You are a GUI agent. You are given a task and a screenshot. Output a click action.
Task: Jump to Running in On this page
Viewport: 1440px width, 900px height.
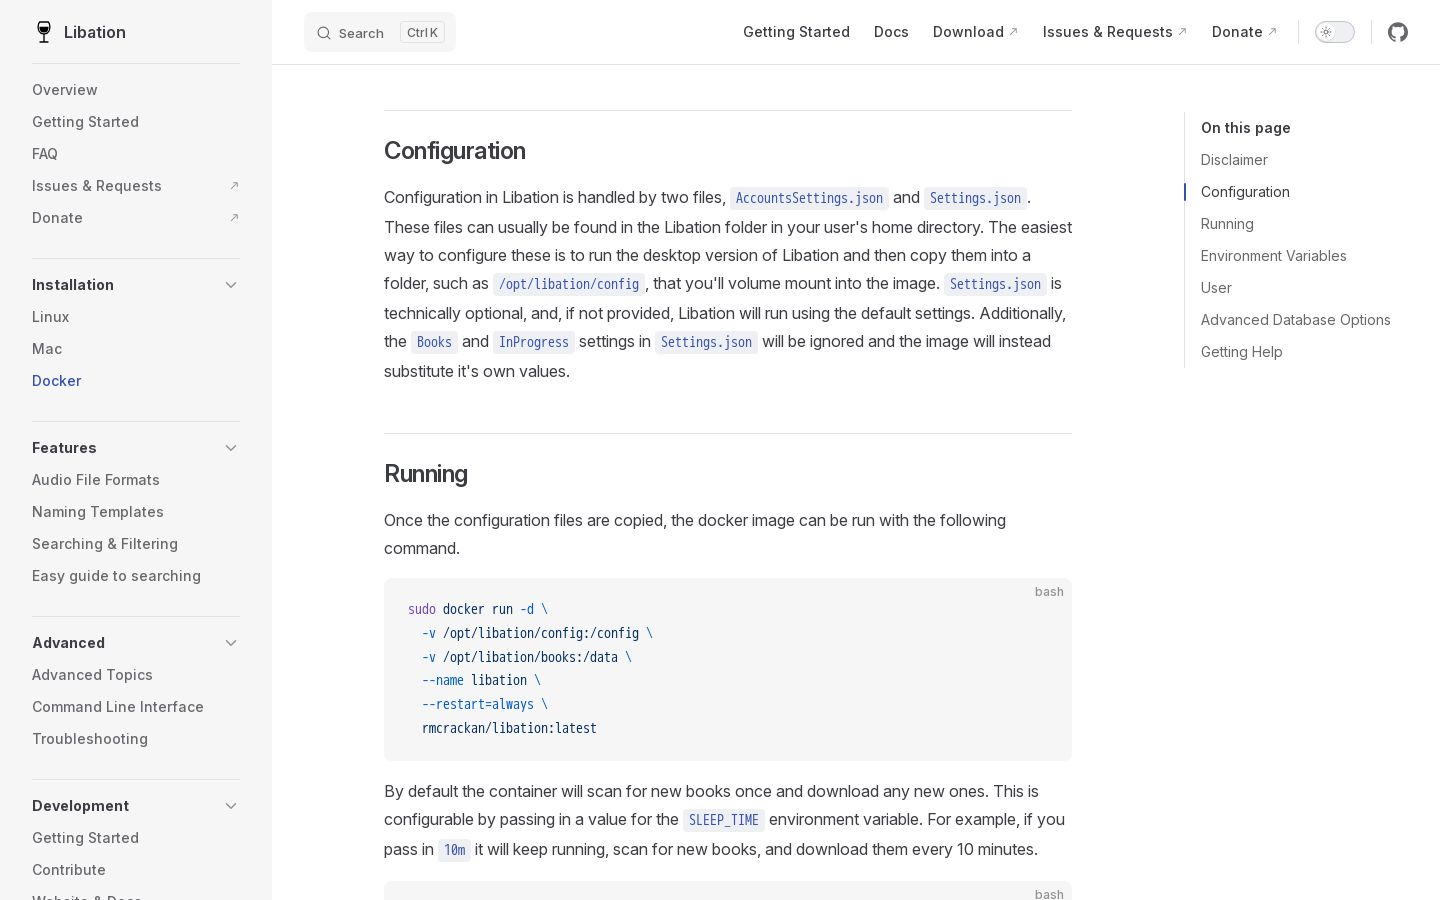click(x=1227, y=224)
